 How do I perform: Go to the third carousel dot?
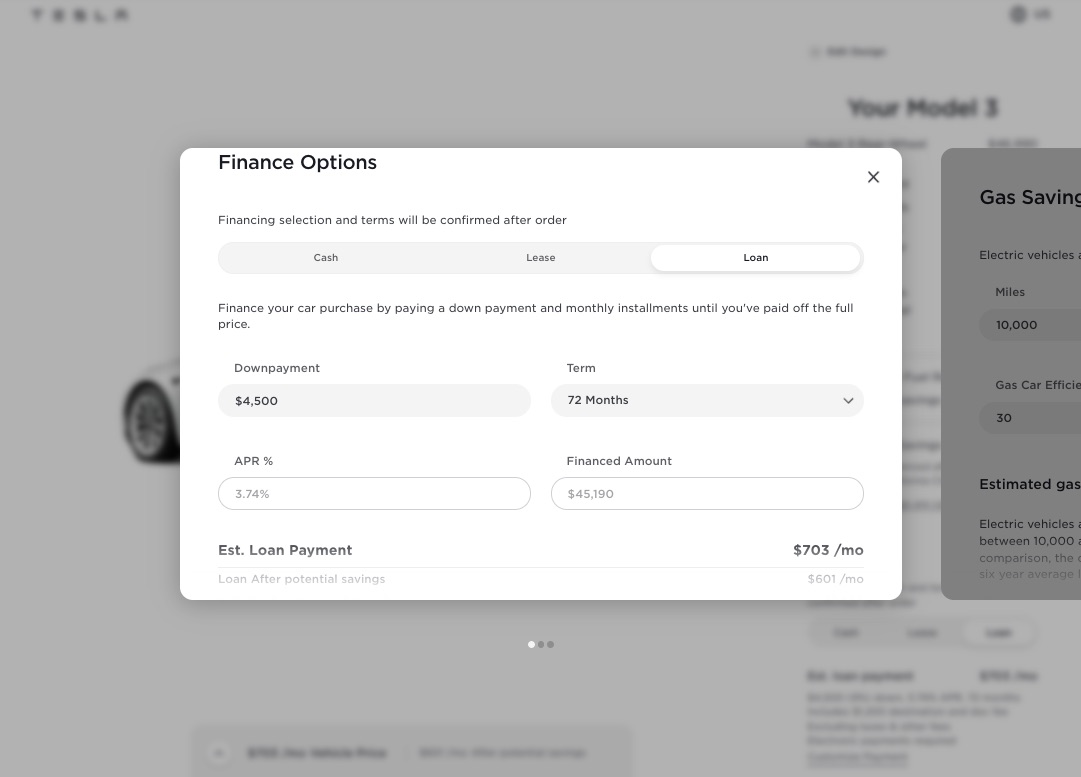(x=550, y=645)
